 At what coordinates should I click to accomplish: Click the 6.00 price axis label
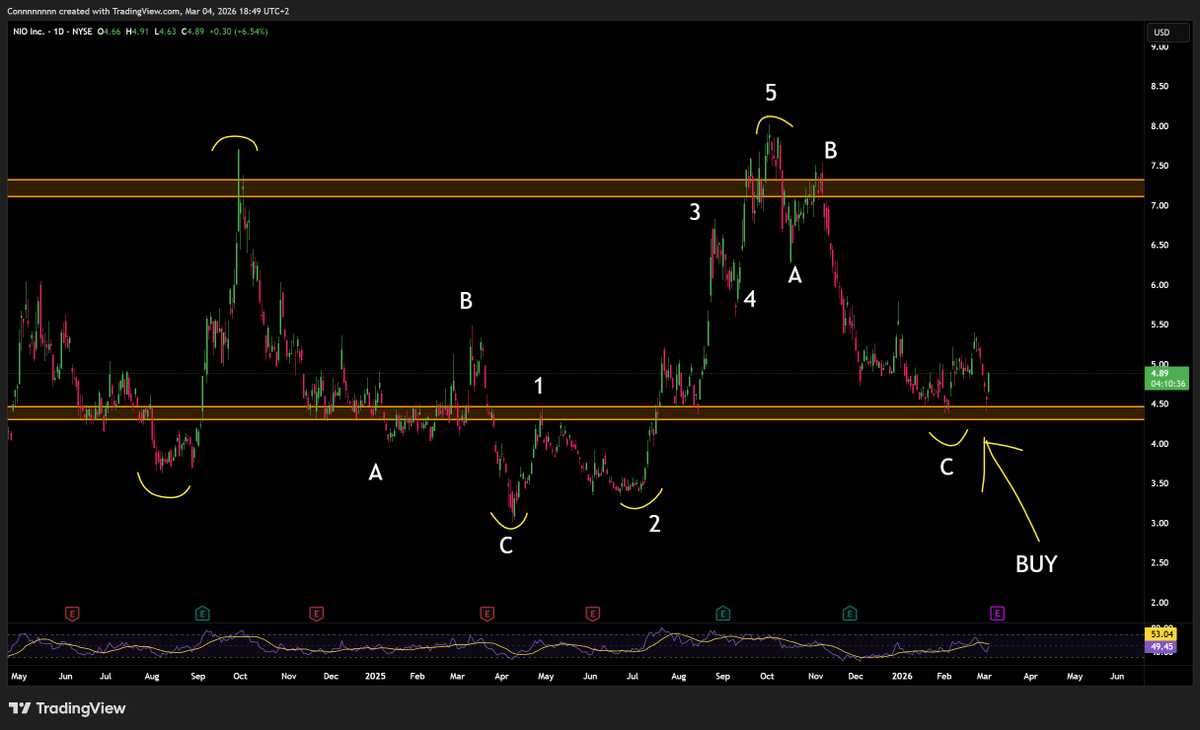pos(1160,285)
